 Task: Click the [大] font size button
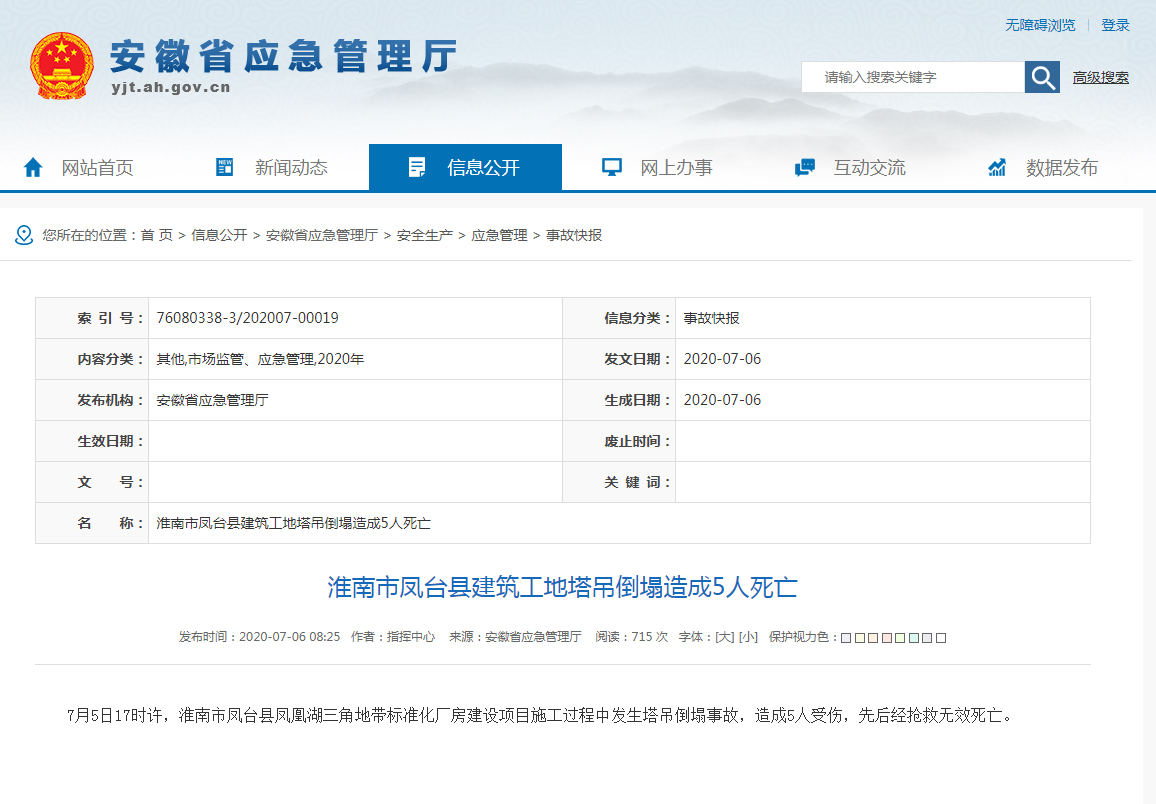[725, 637]
